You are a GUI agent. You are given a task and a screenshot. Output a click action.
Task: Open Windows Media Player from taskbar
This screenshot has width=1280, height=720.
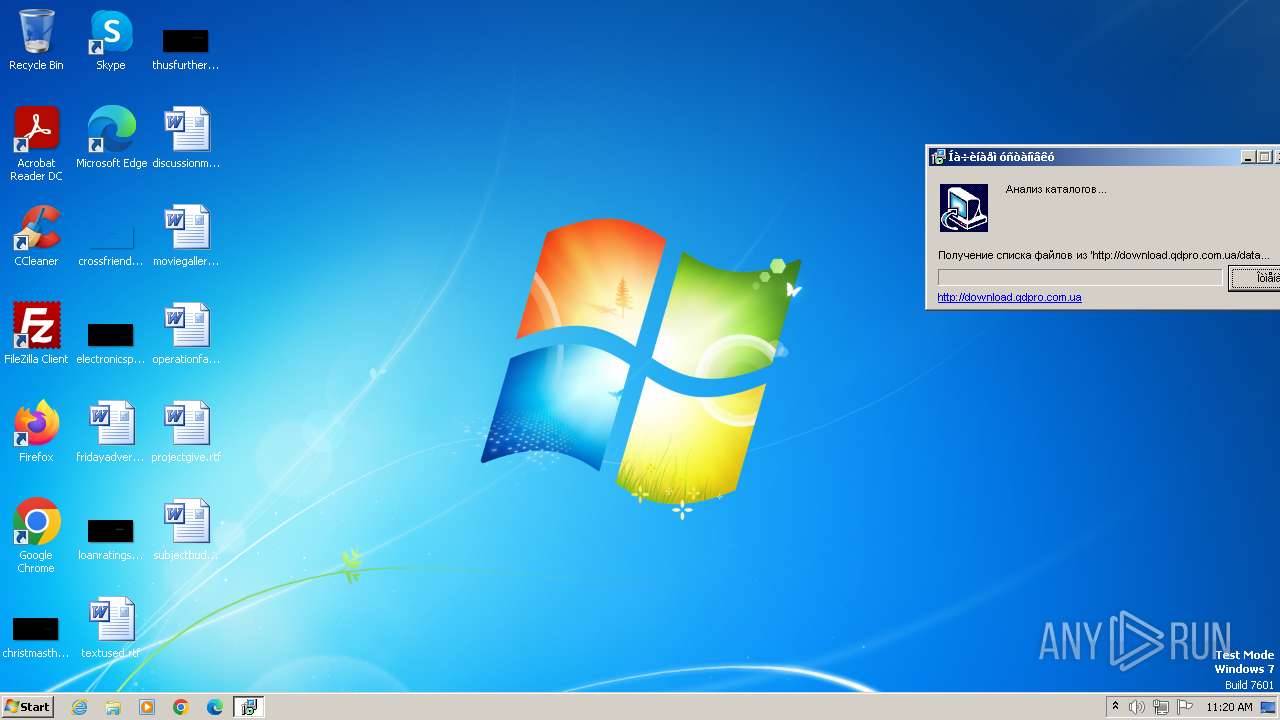click(x=147, y=707)
